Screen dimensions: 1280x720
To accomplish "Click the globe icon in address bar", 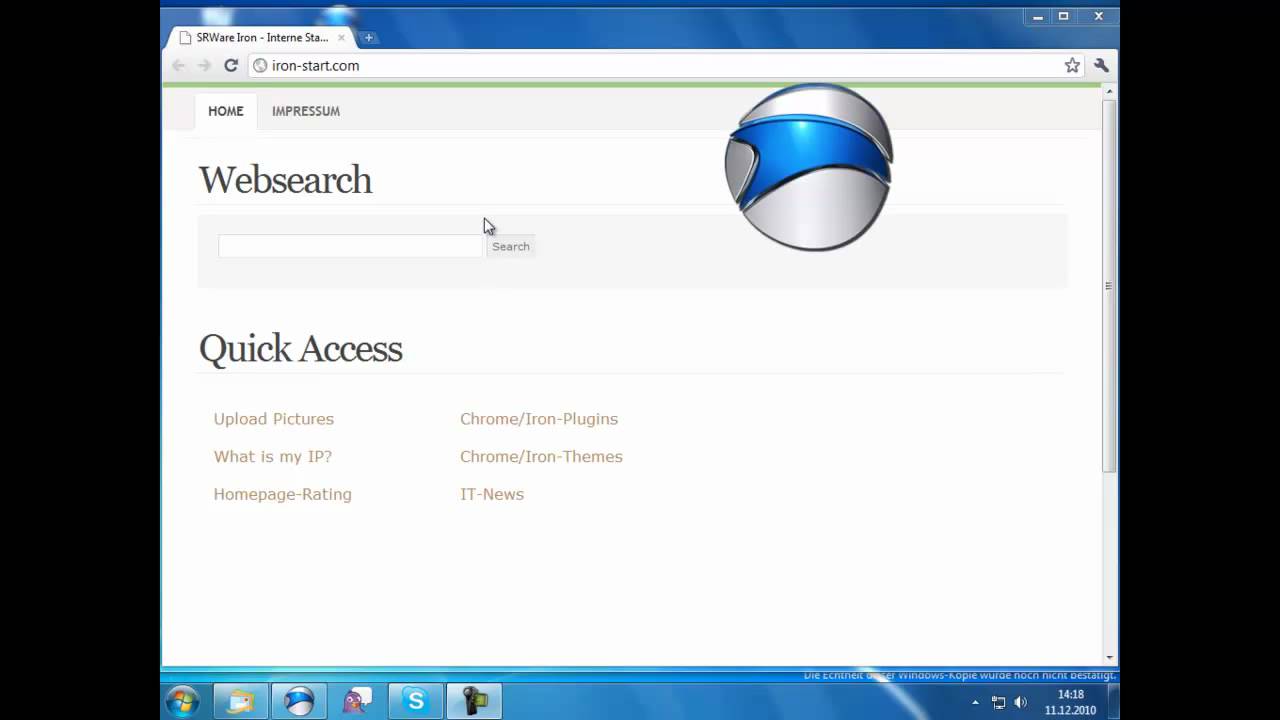I will point(260,65).
